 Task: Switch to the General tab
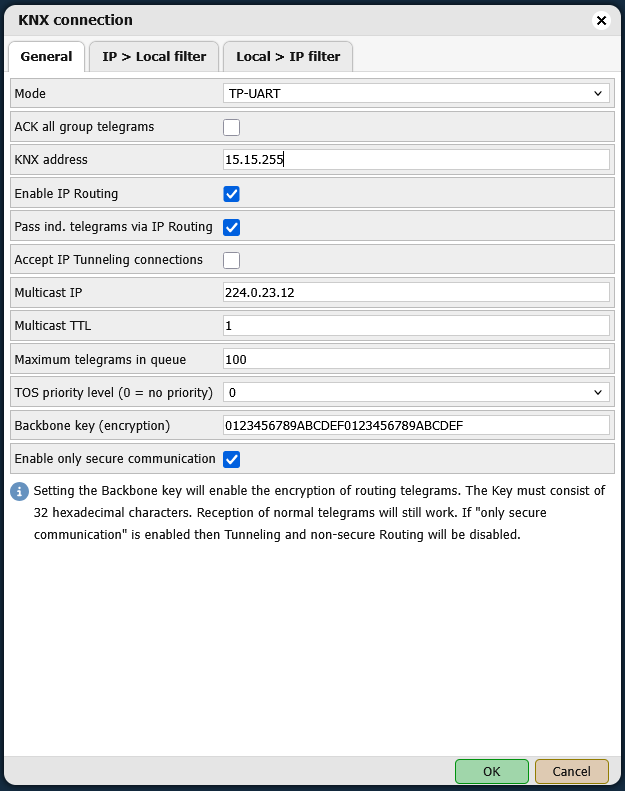46,57
